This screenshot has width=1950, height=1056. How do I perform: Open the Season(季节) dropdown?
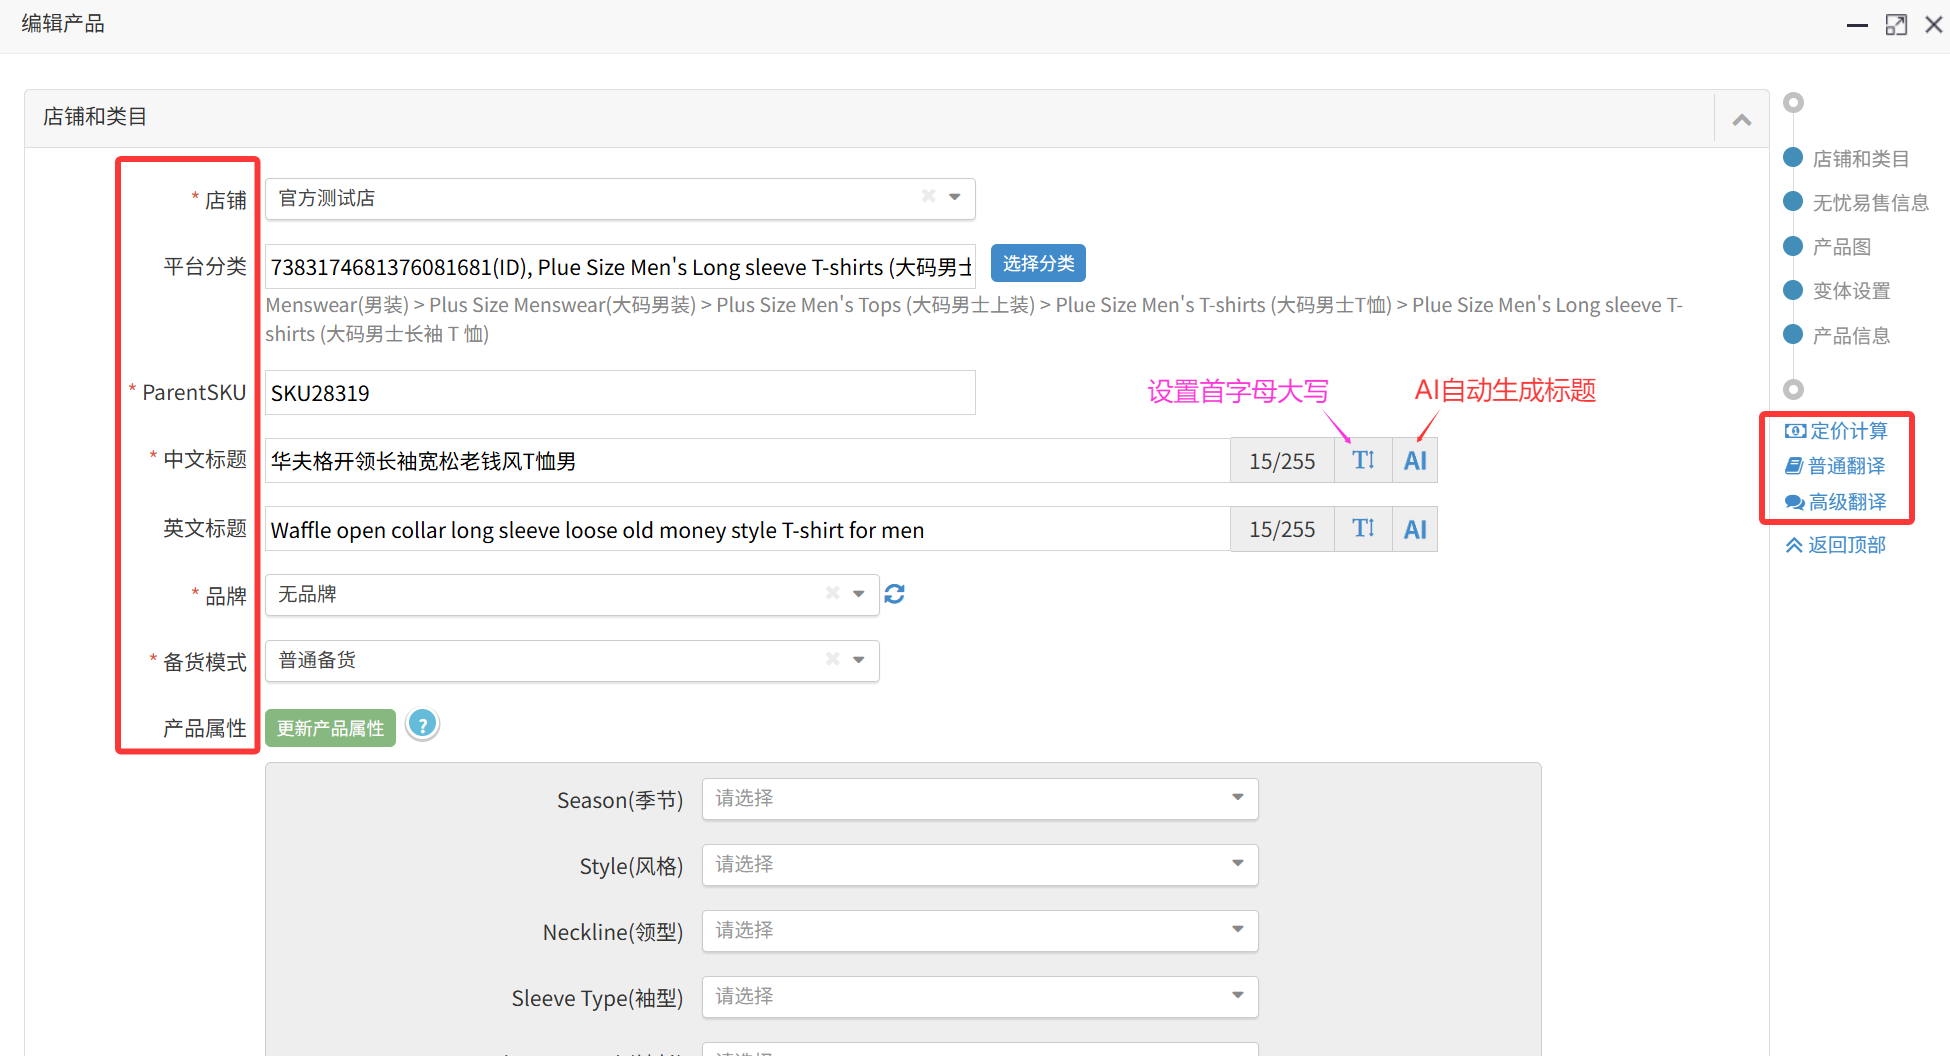[979, 798]
